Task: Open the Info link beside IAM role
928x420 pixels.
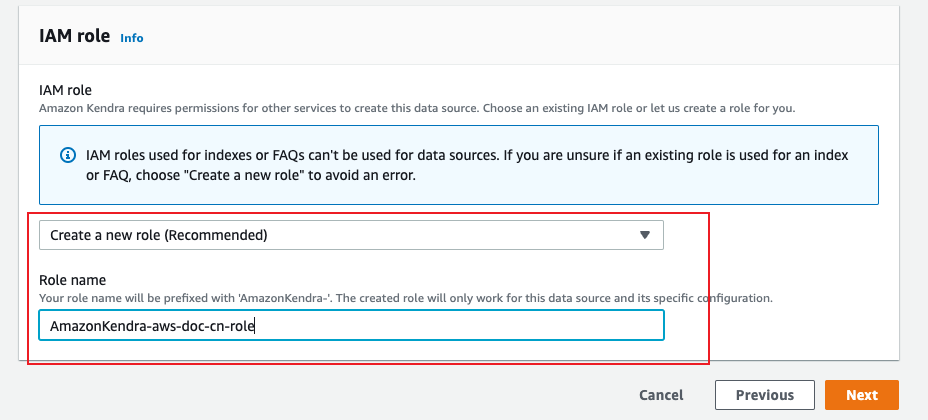Action: (x=131, y=38)
